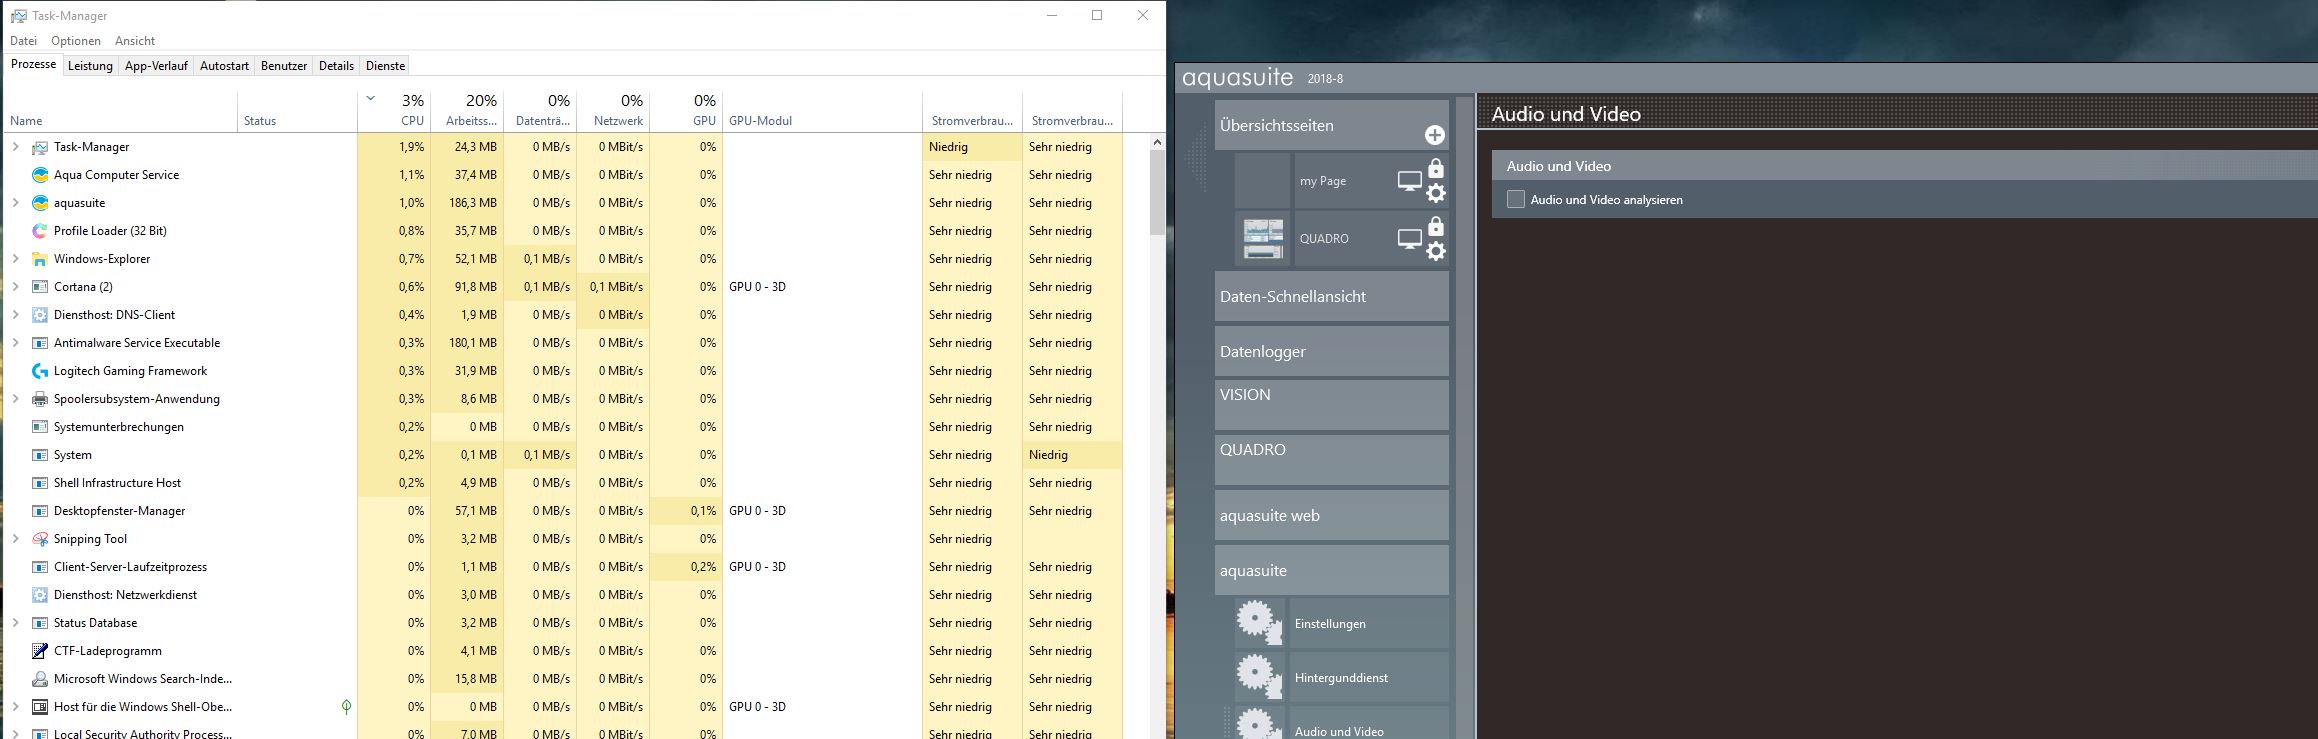Click the Desktopfenster-Manager process icon
The height and width of the screenshot is (739, 2318).
(40, 511)
